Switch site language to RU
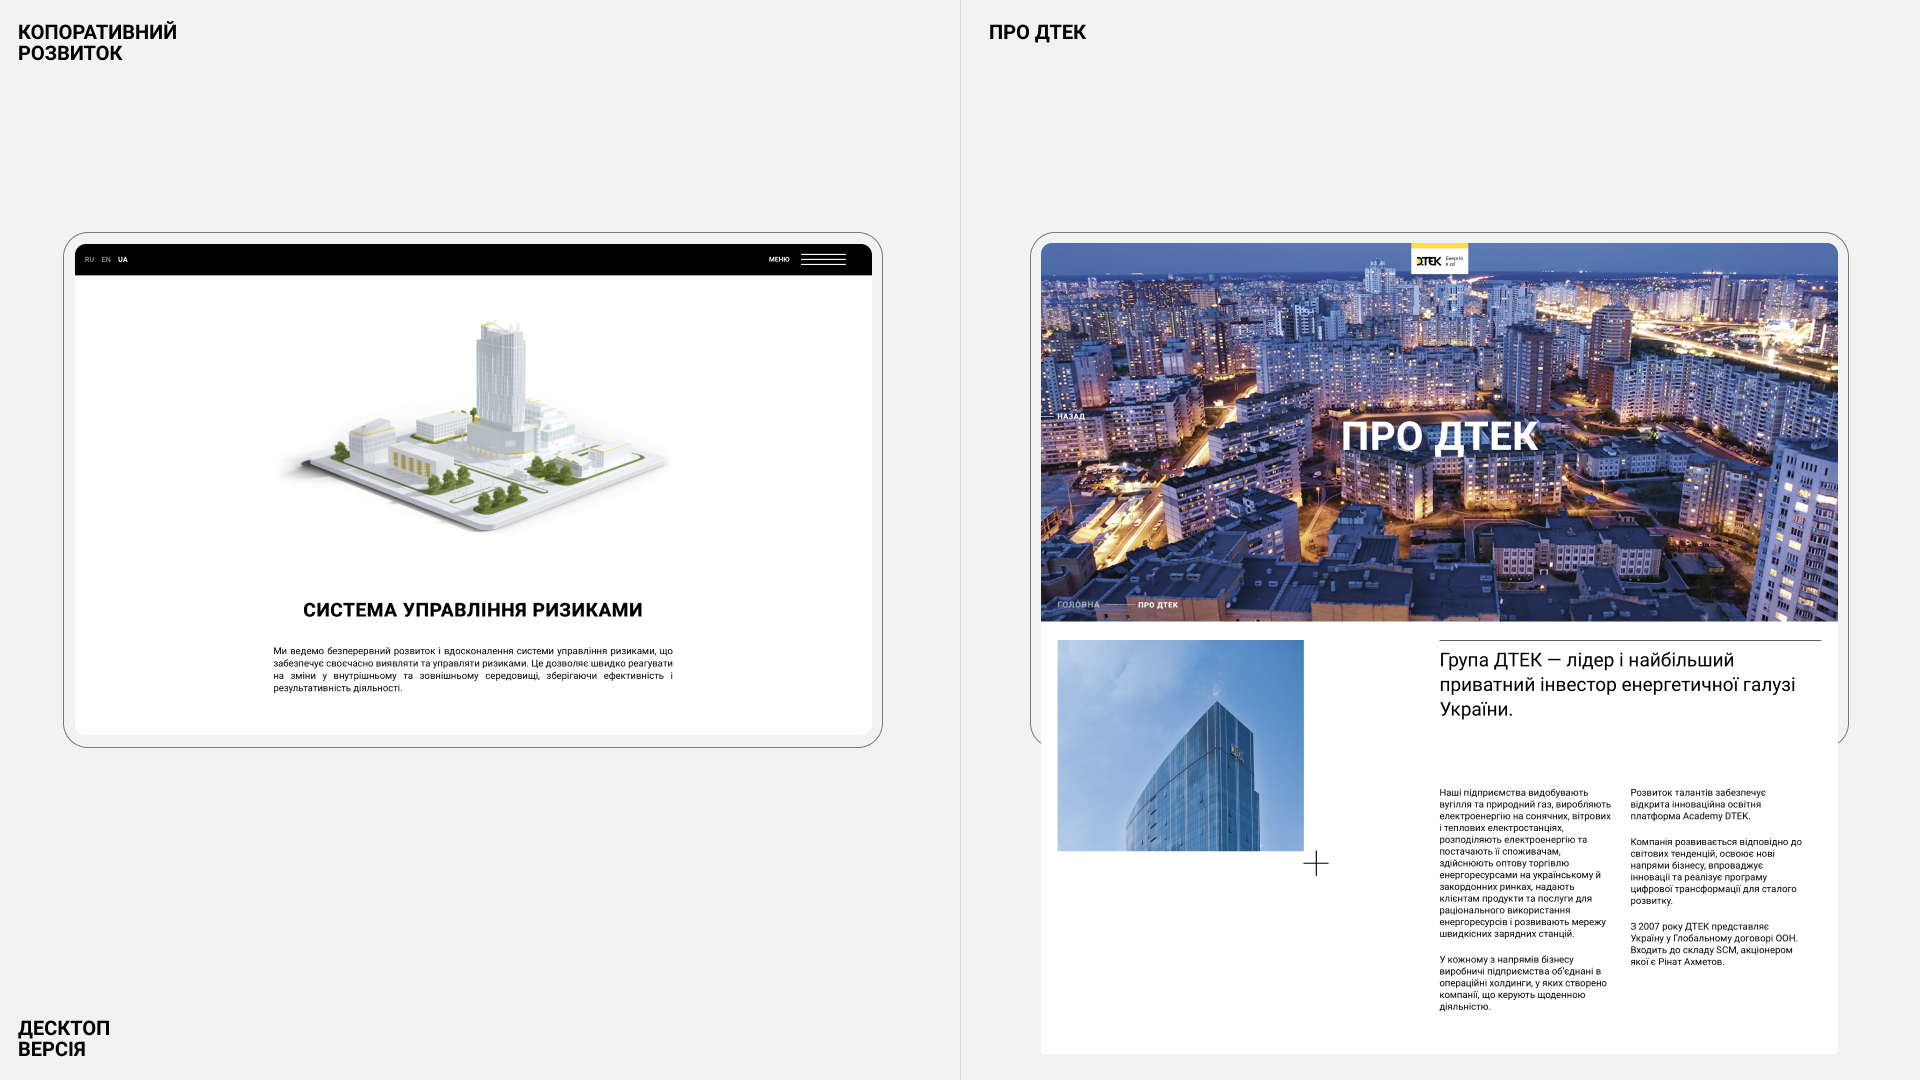The width and height of the screenshot is (1920, 1080). point(89,260)
